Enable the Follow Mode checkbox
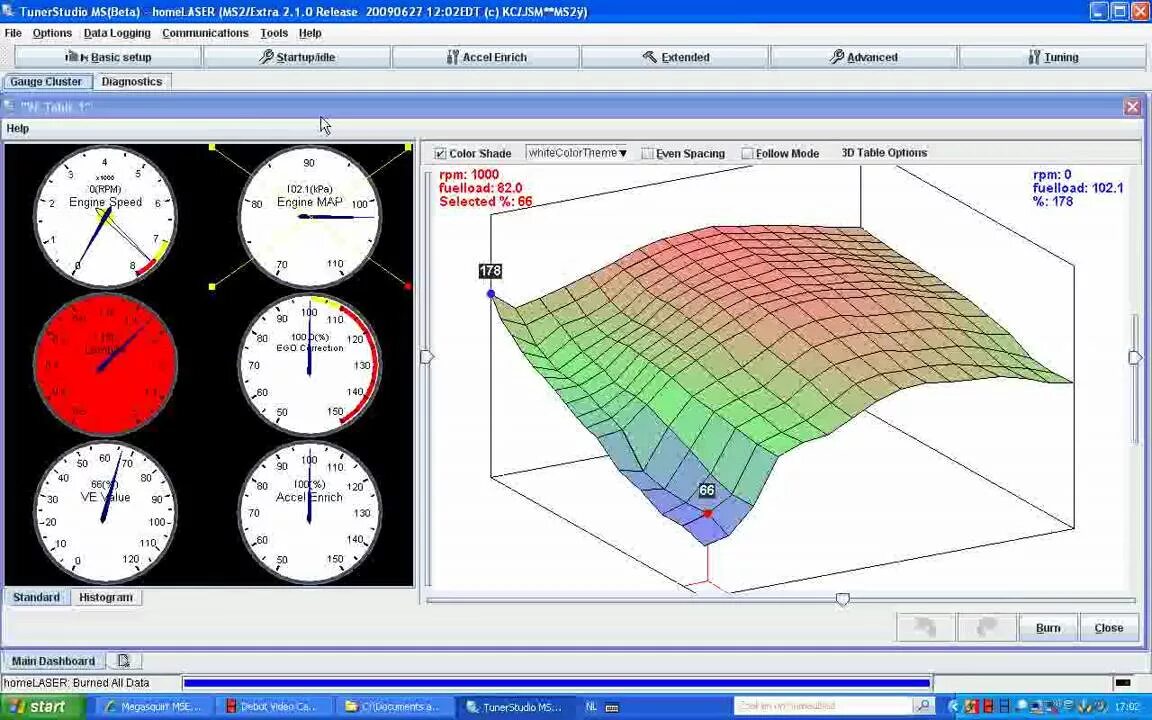Viewport: 1152px width, 720px height. [747, 154]
